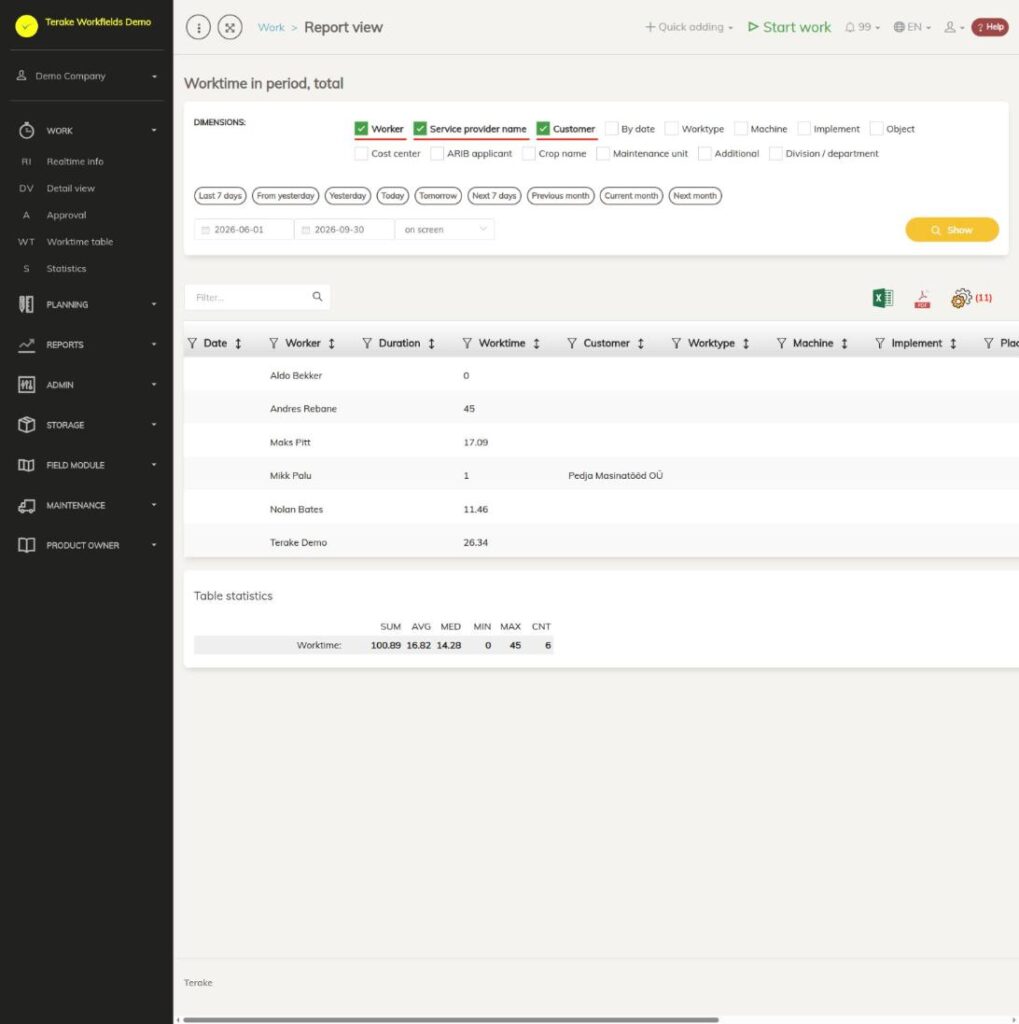This screenshot has height=1024, width=1019.
Task: Click the yellow Show button
Action: [x=952, y=230]
